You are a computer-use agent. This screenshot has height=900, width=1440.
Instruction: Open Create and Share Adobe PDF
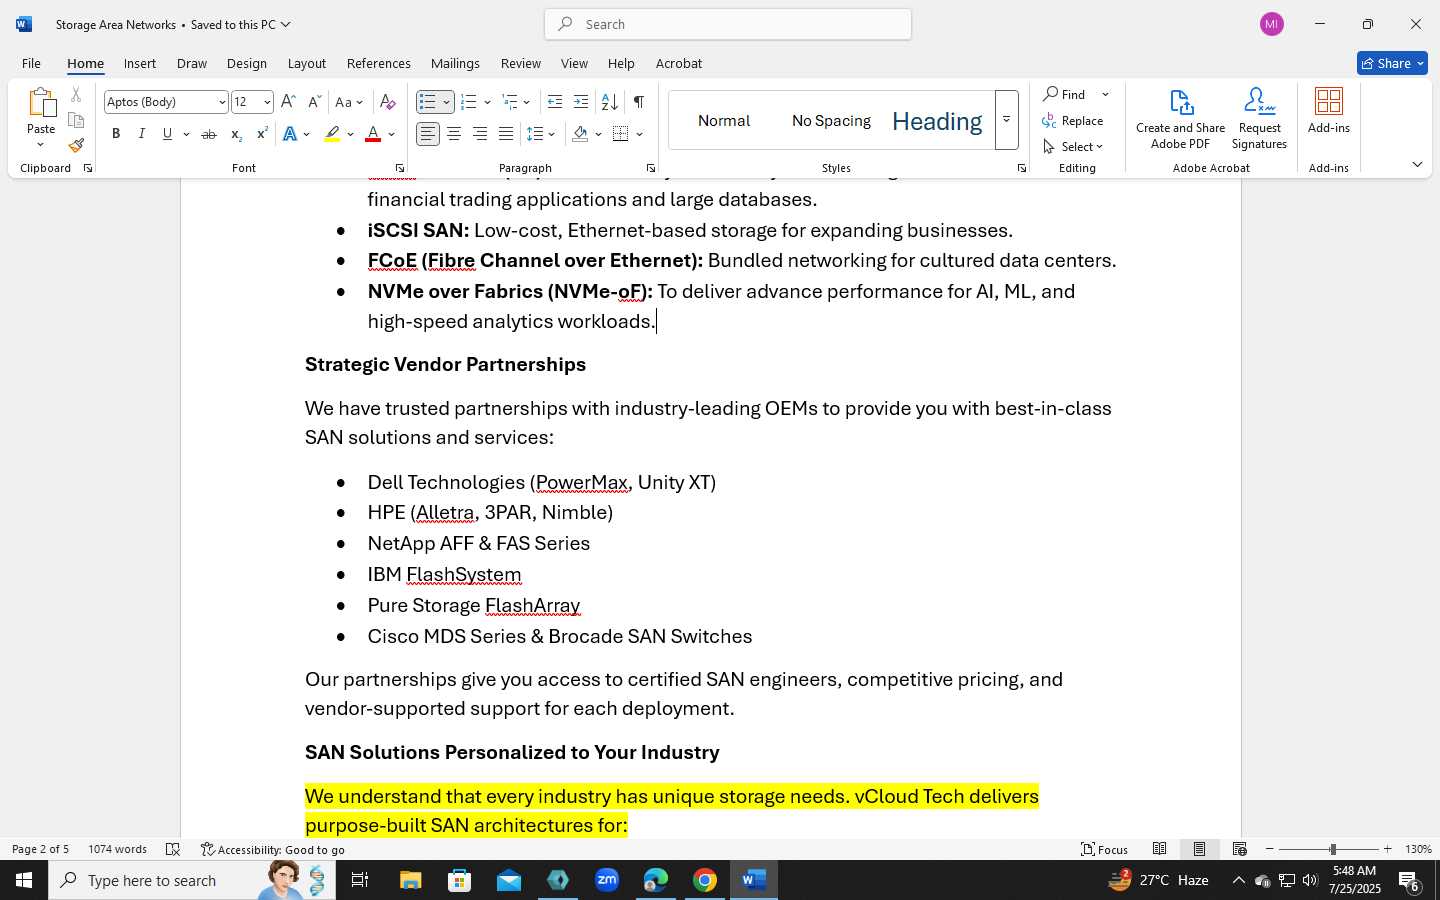pyautogui.click(x=1180, y=119)
